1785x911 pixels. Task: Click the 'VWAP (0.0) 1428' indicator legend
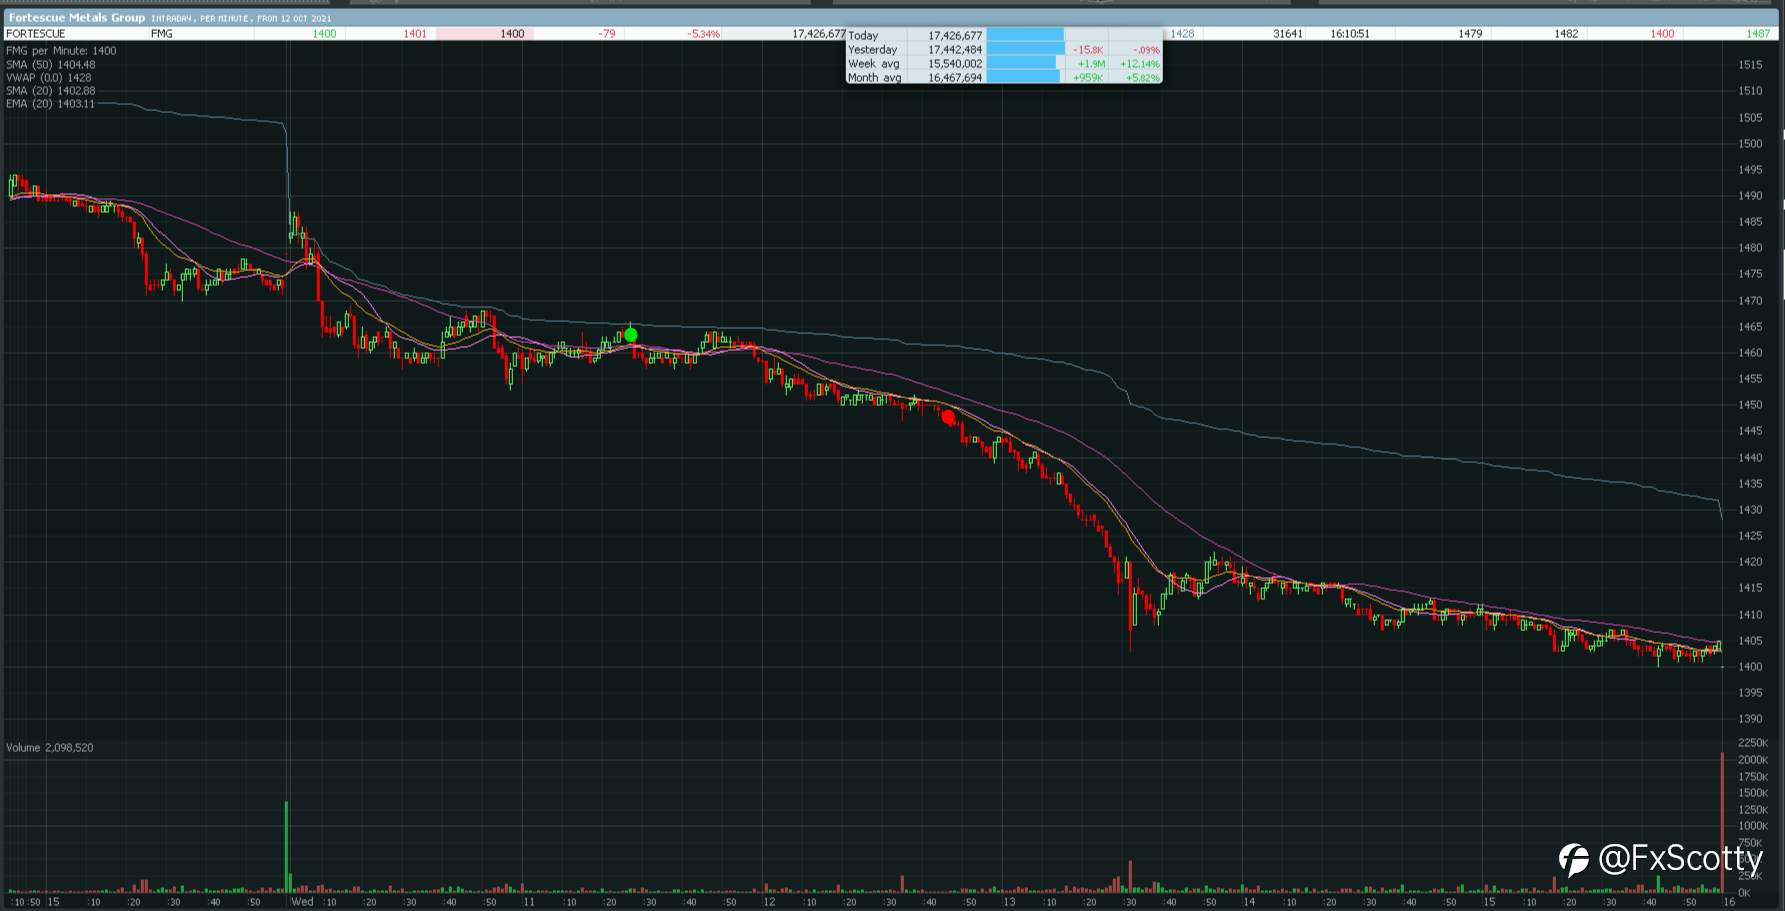pyautogui.click(x=48, y=78)
